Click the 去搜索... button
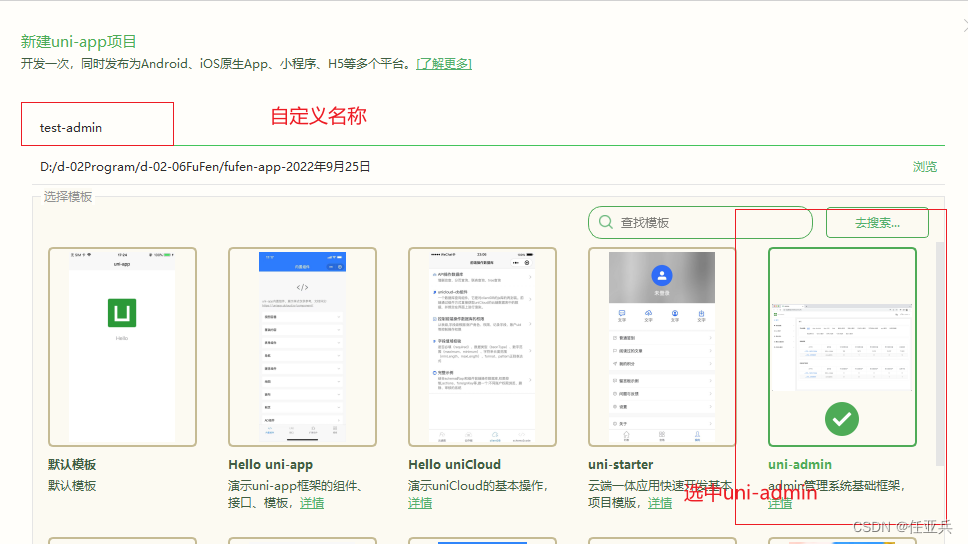 877,223
